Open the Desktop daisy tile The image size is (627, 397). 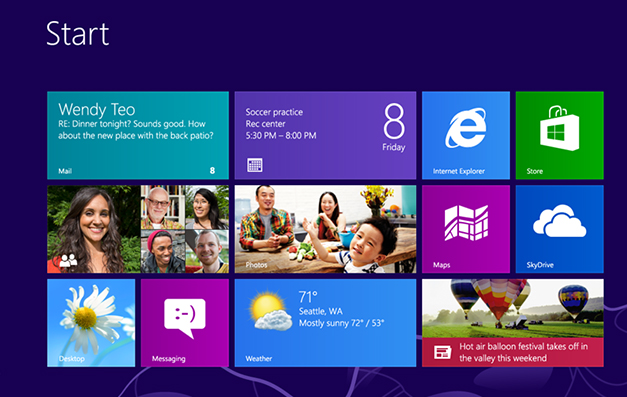coord(91,323)
